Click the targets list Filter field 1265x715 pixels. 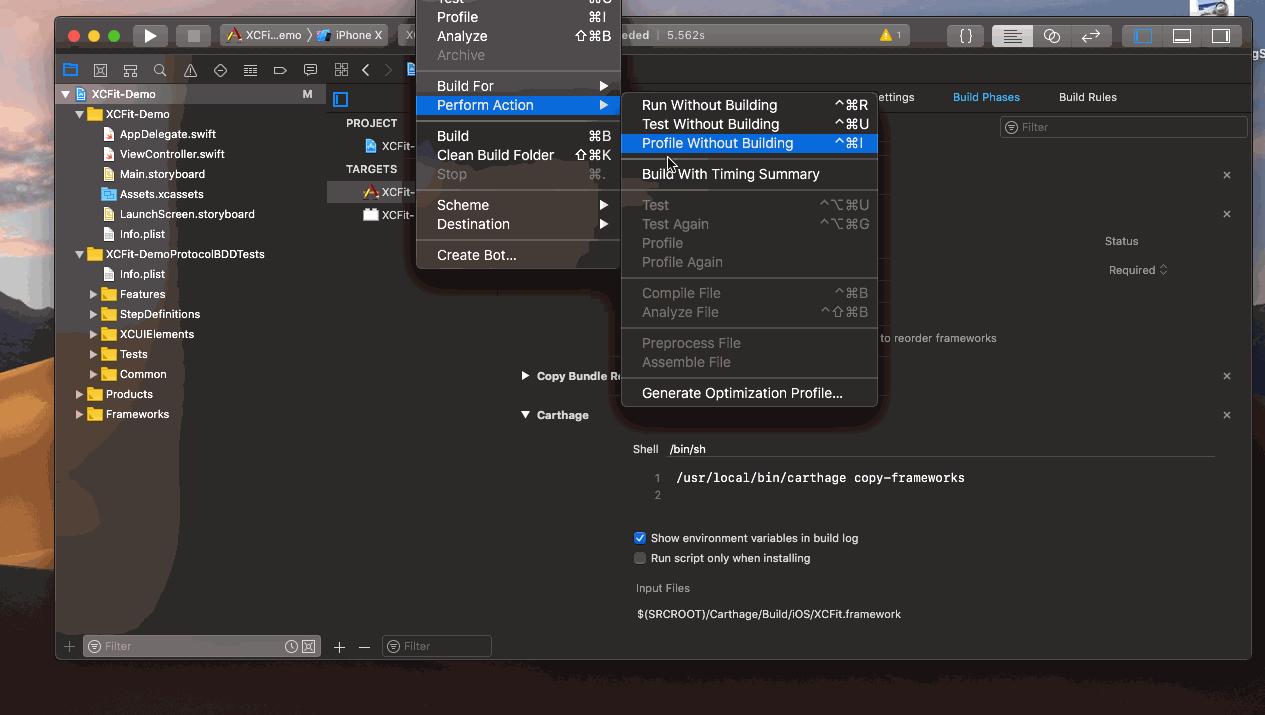click(x=437, y=646)
